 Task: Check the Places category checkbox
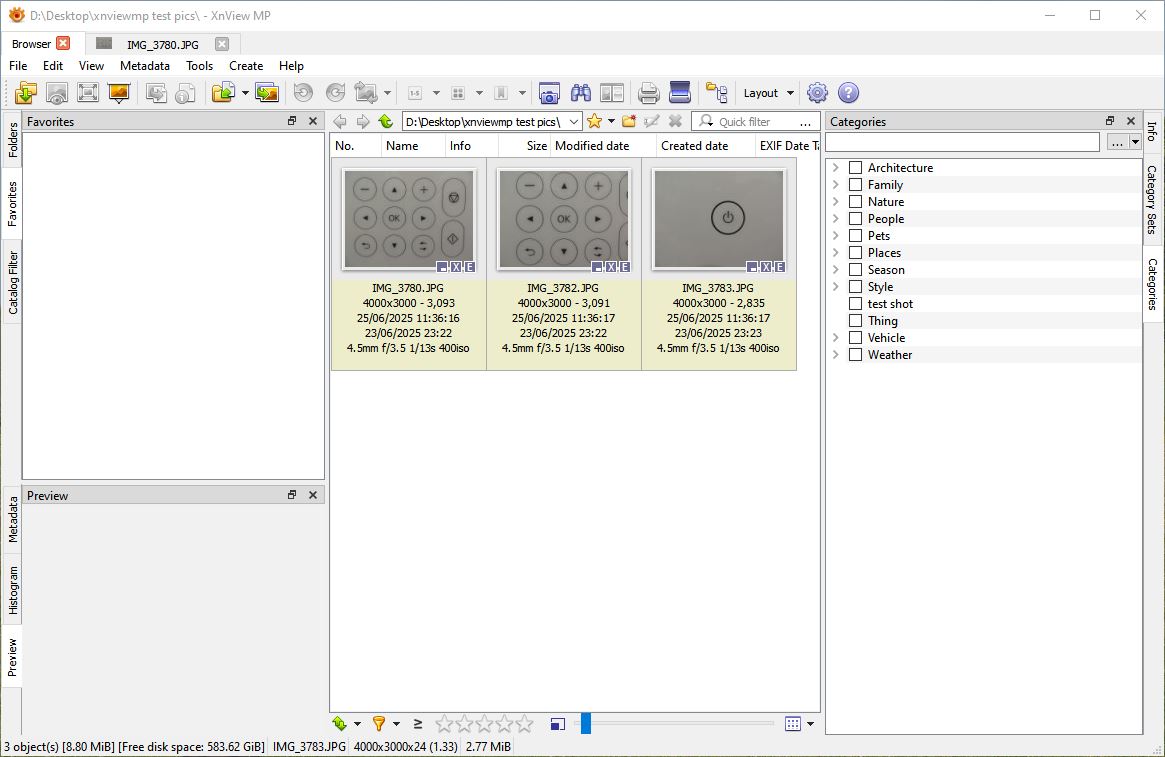[x=855, y=253]
